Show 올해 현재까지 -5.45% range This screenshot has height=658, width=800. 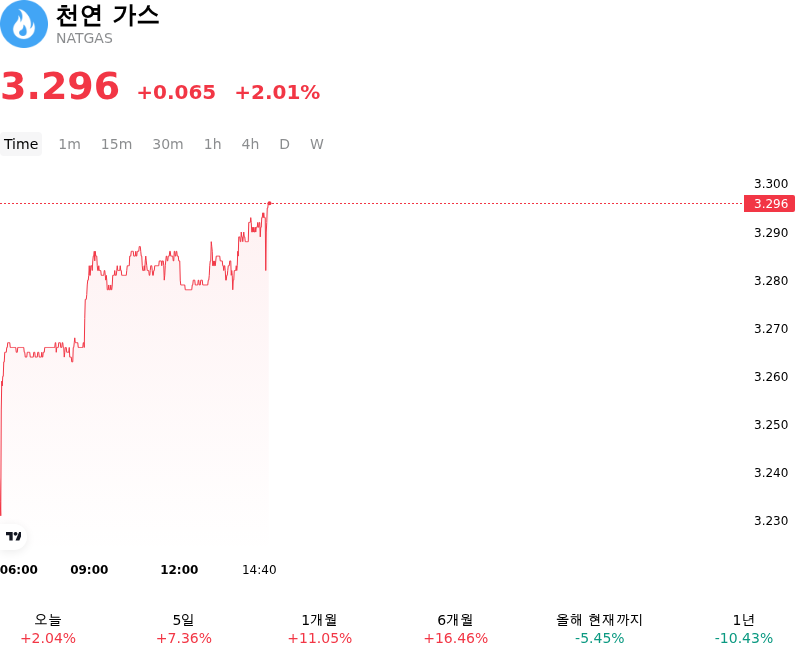tap(599, 629)
